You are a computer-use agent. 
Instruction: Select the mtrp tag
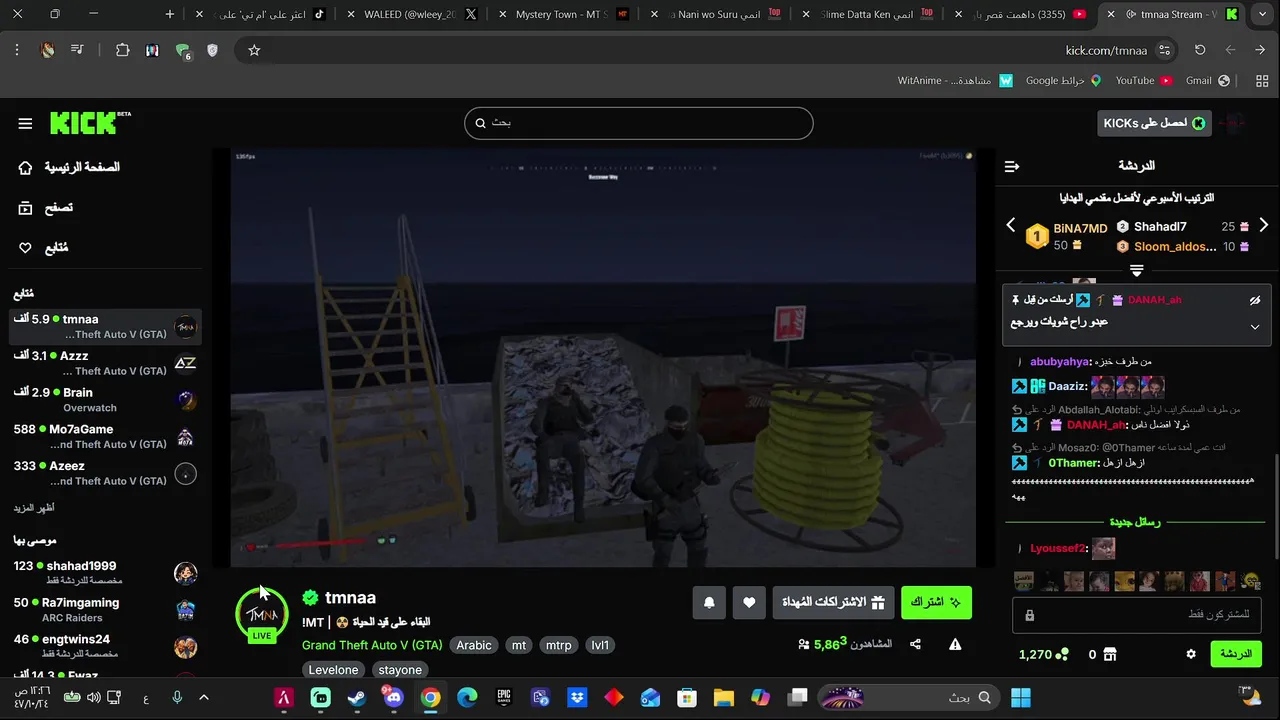coord(559,645)
